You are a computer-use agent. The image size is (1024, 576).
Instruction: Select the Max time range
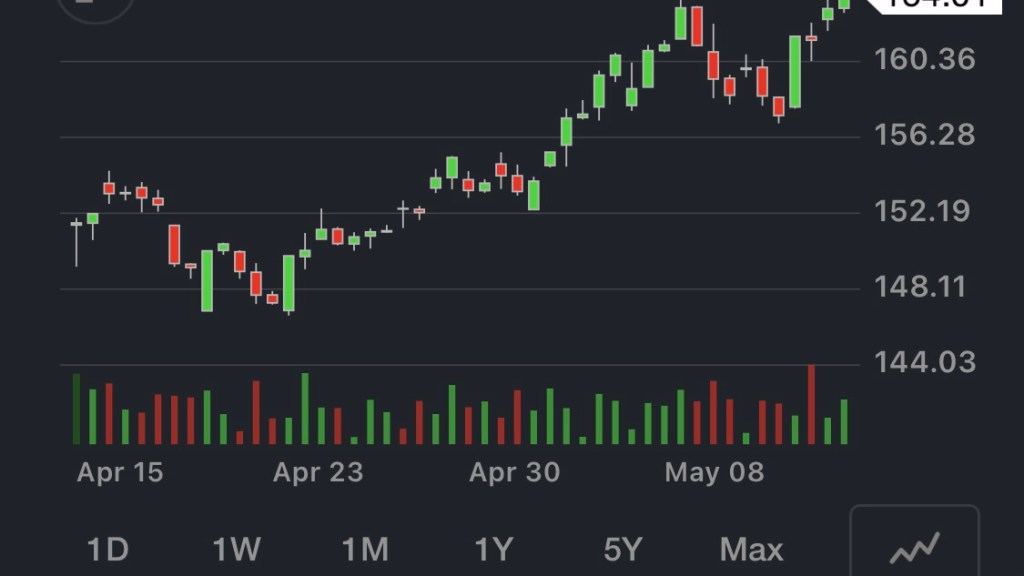click(752, 549)
